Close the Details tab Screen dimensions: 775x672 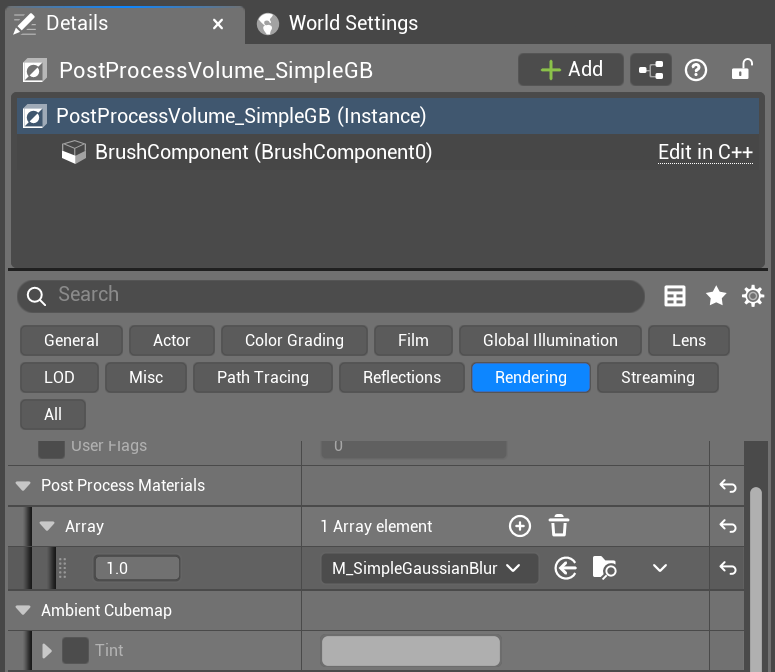[x=217, y=24]
